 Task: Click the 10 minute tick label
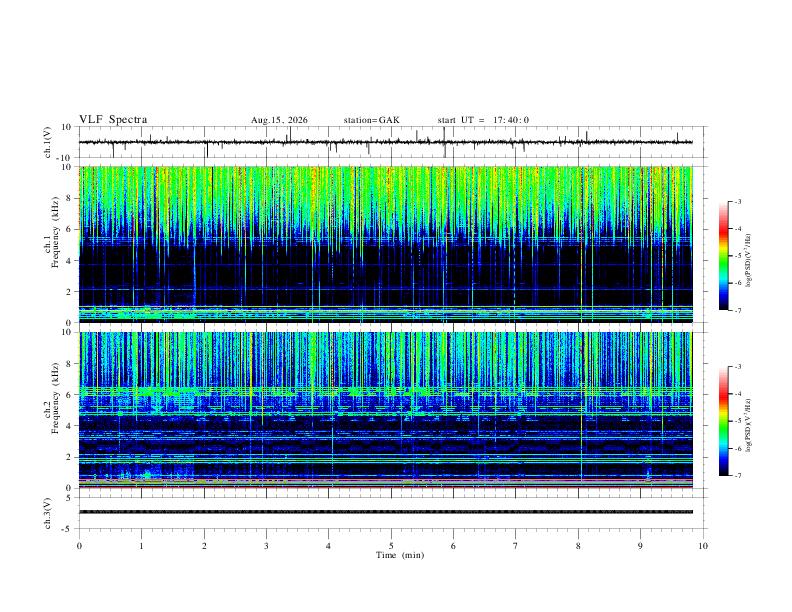point(703,546)
